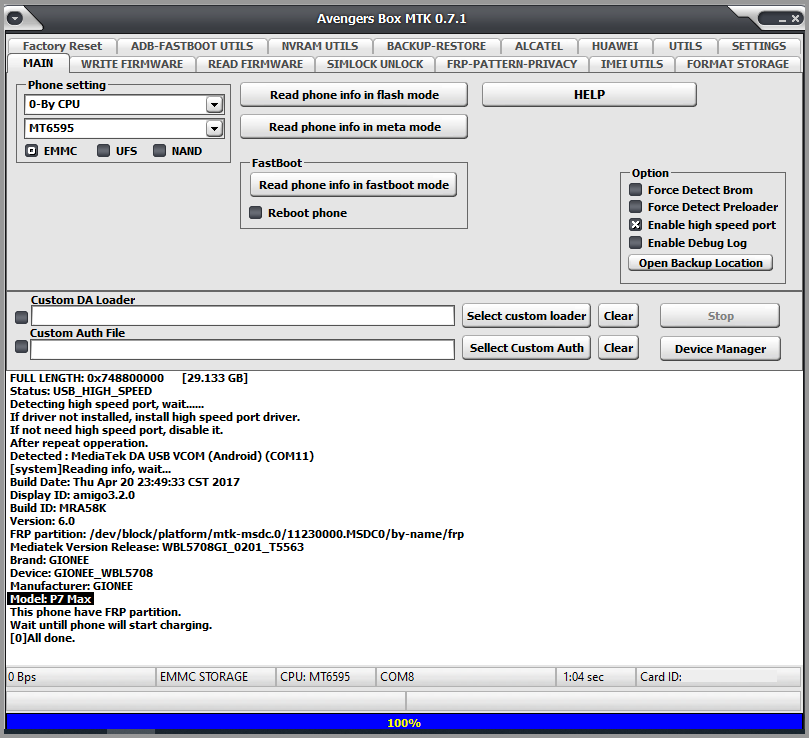
Task: Expand the MT6595 CPU dropdown
Action: click(214, 128)
